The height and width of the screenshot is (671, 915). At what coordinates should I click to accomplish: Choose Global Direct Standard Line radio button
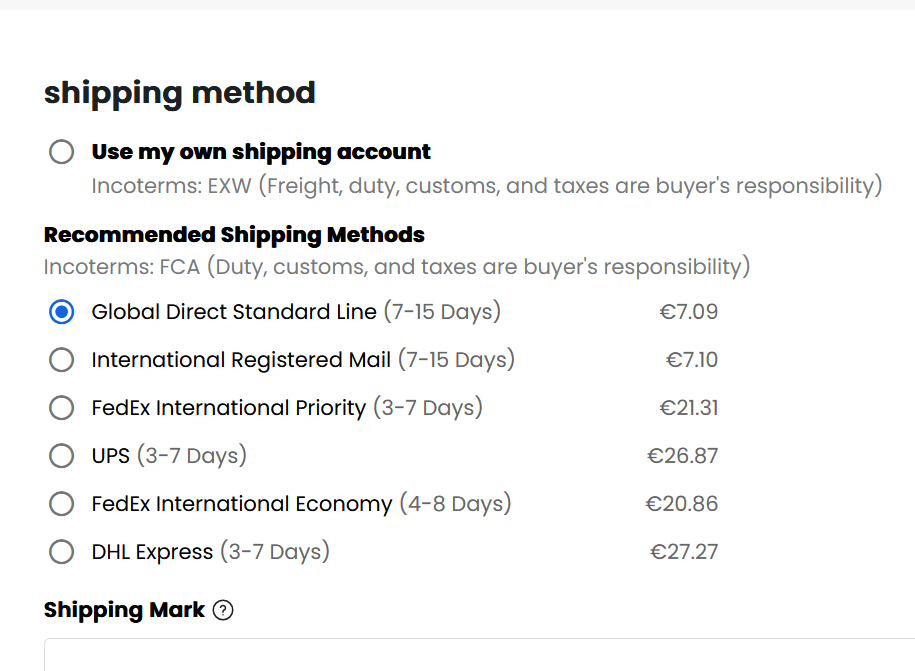(x=61, y=312)
